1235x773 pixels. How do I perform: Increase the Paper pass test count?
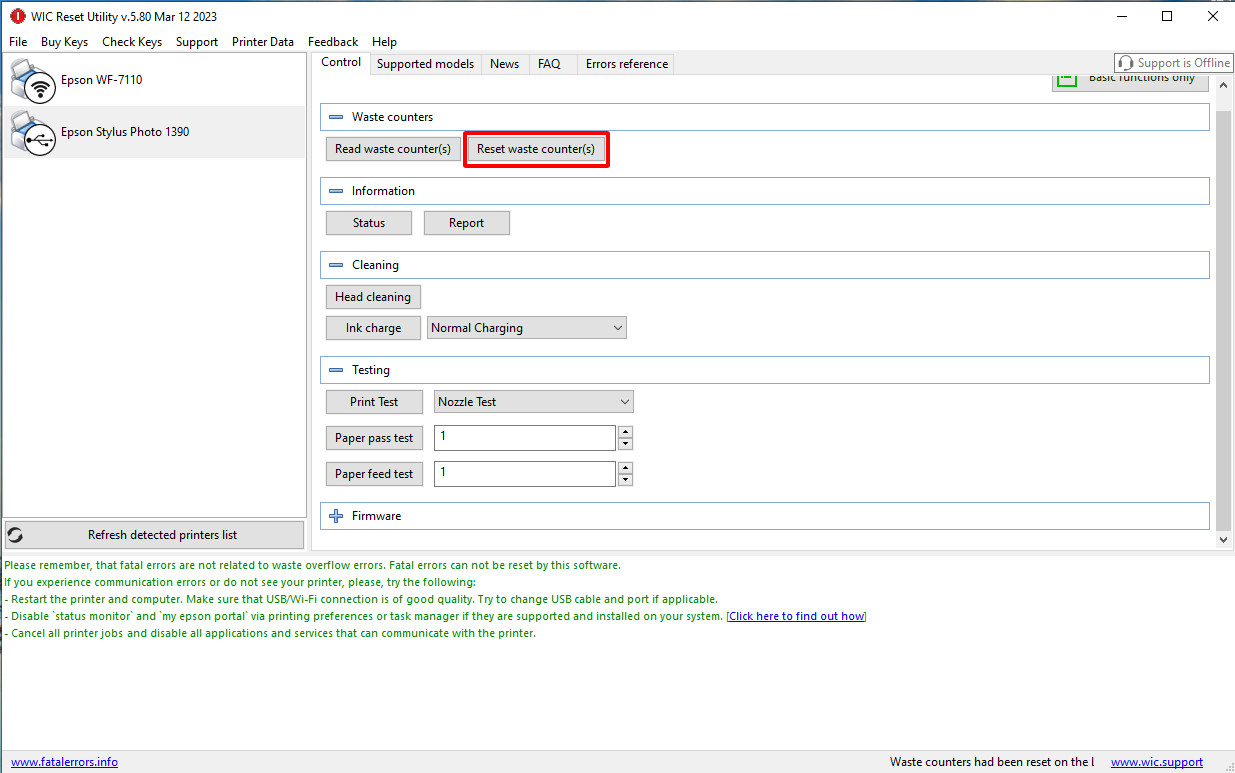[x=625, y=432]
